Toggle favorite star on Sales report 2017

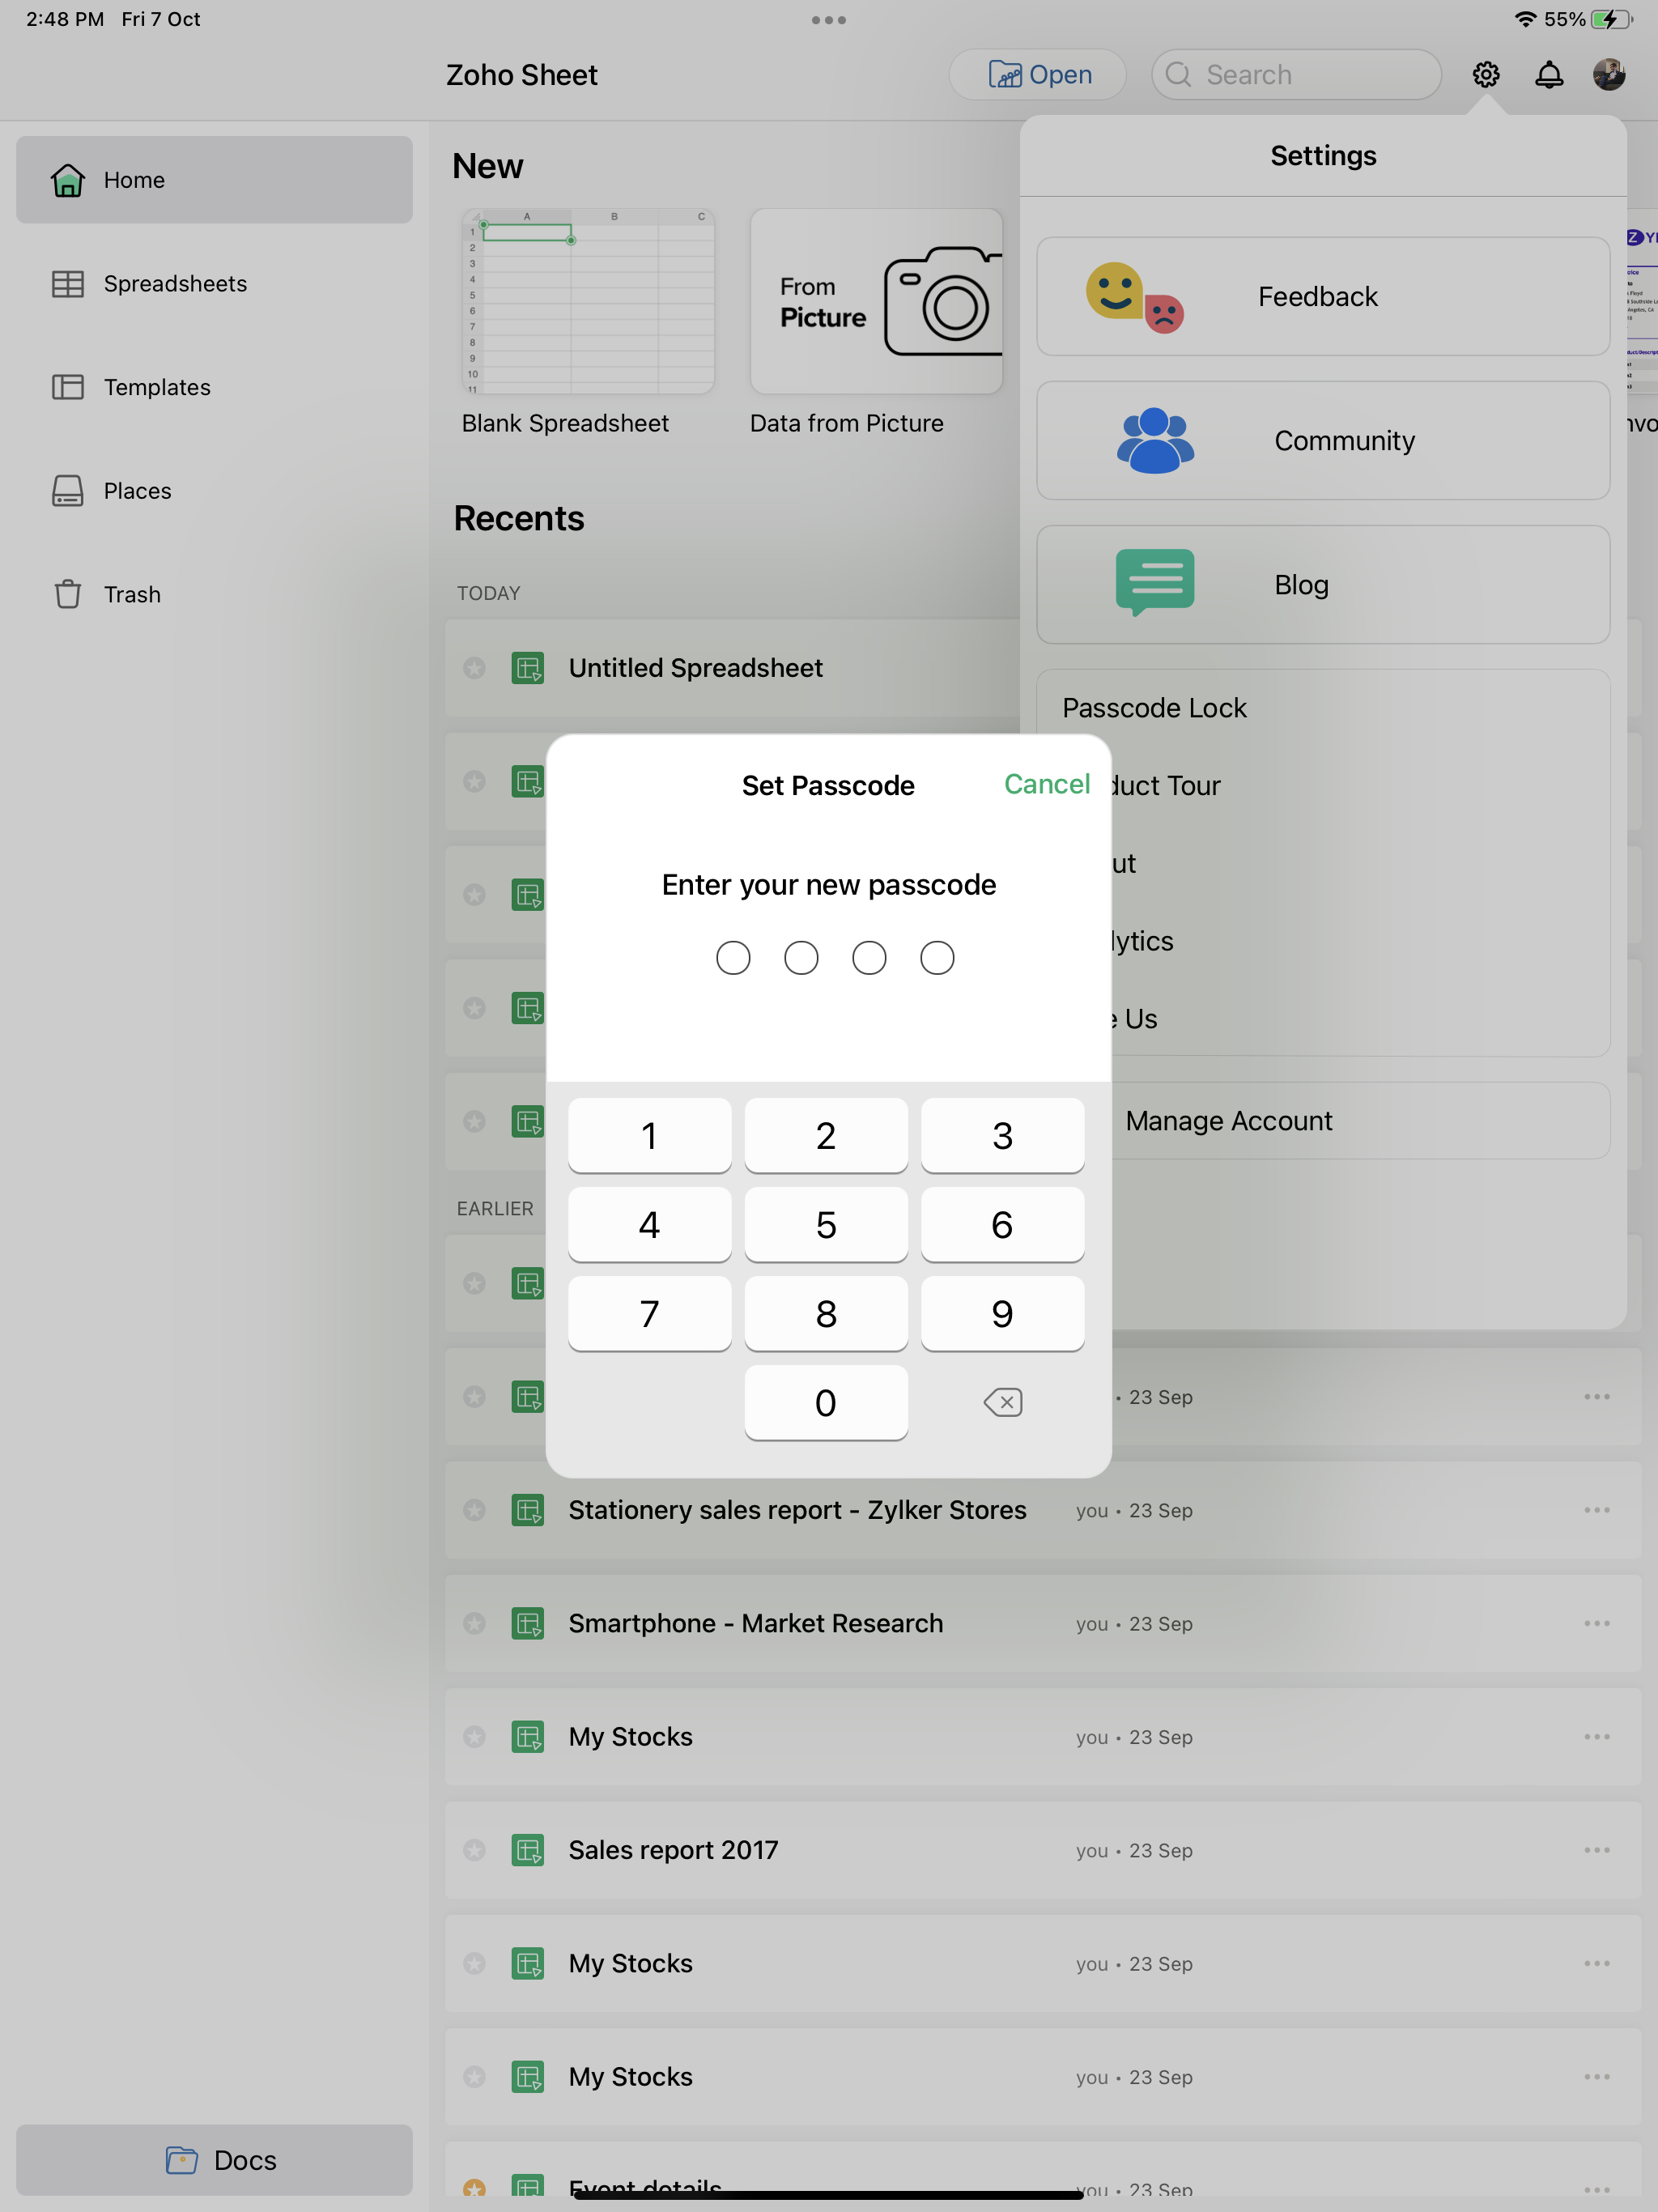coord(475,1850)
